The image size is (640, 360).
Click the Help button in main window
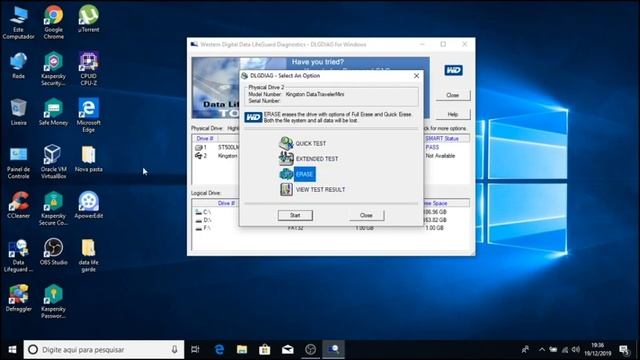pos(452,114)
